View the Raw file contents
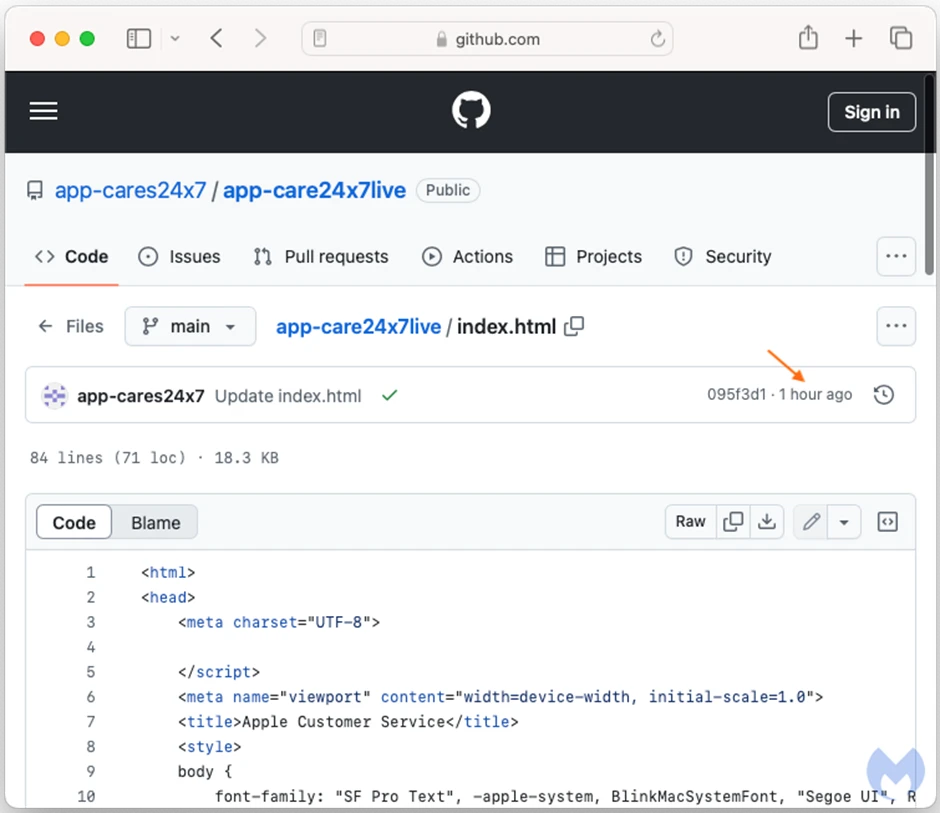 (690, 521)
